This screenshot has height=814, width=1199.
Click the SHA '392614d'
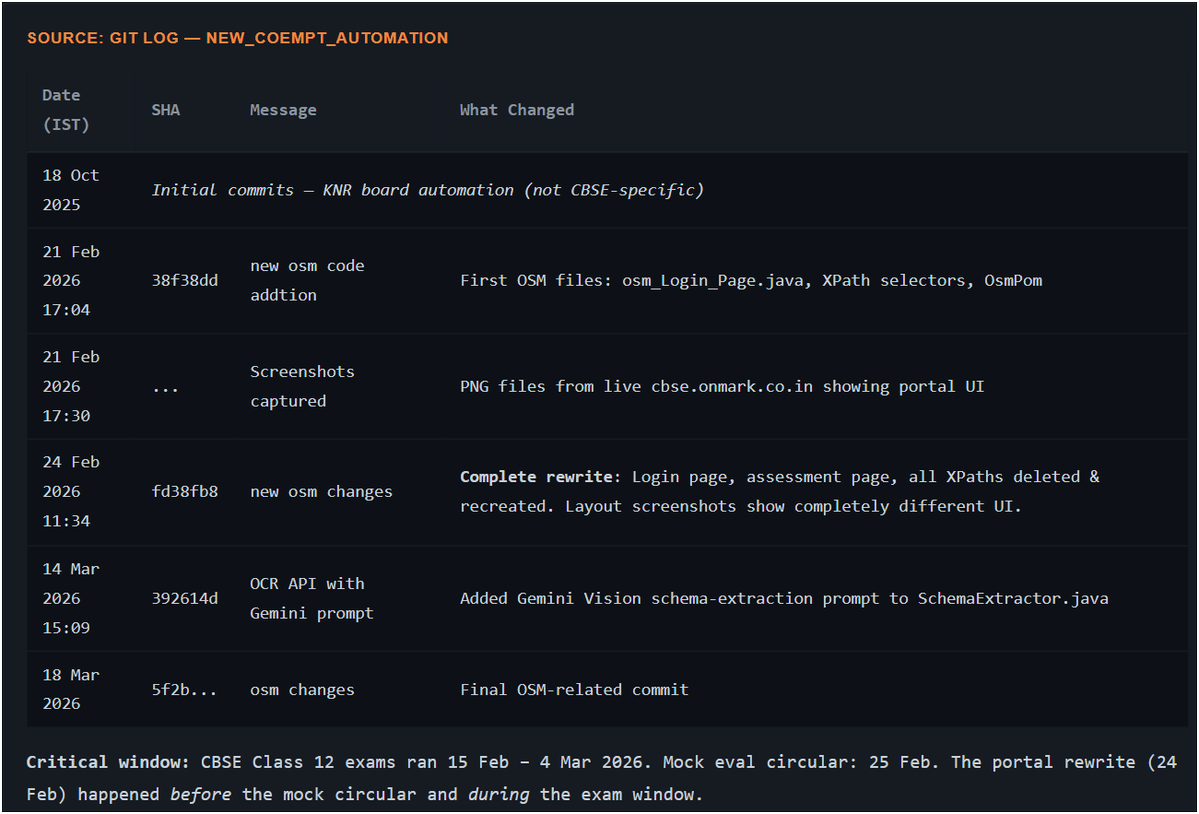[184, 598]
